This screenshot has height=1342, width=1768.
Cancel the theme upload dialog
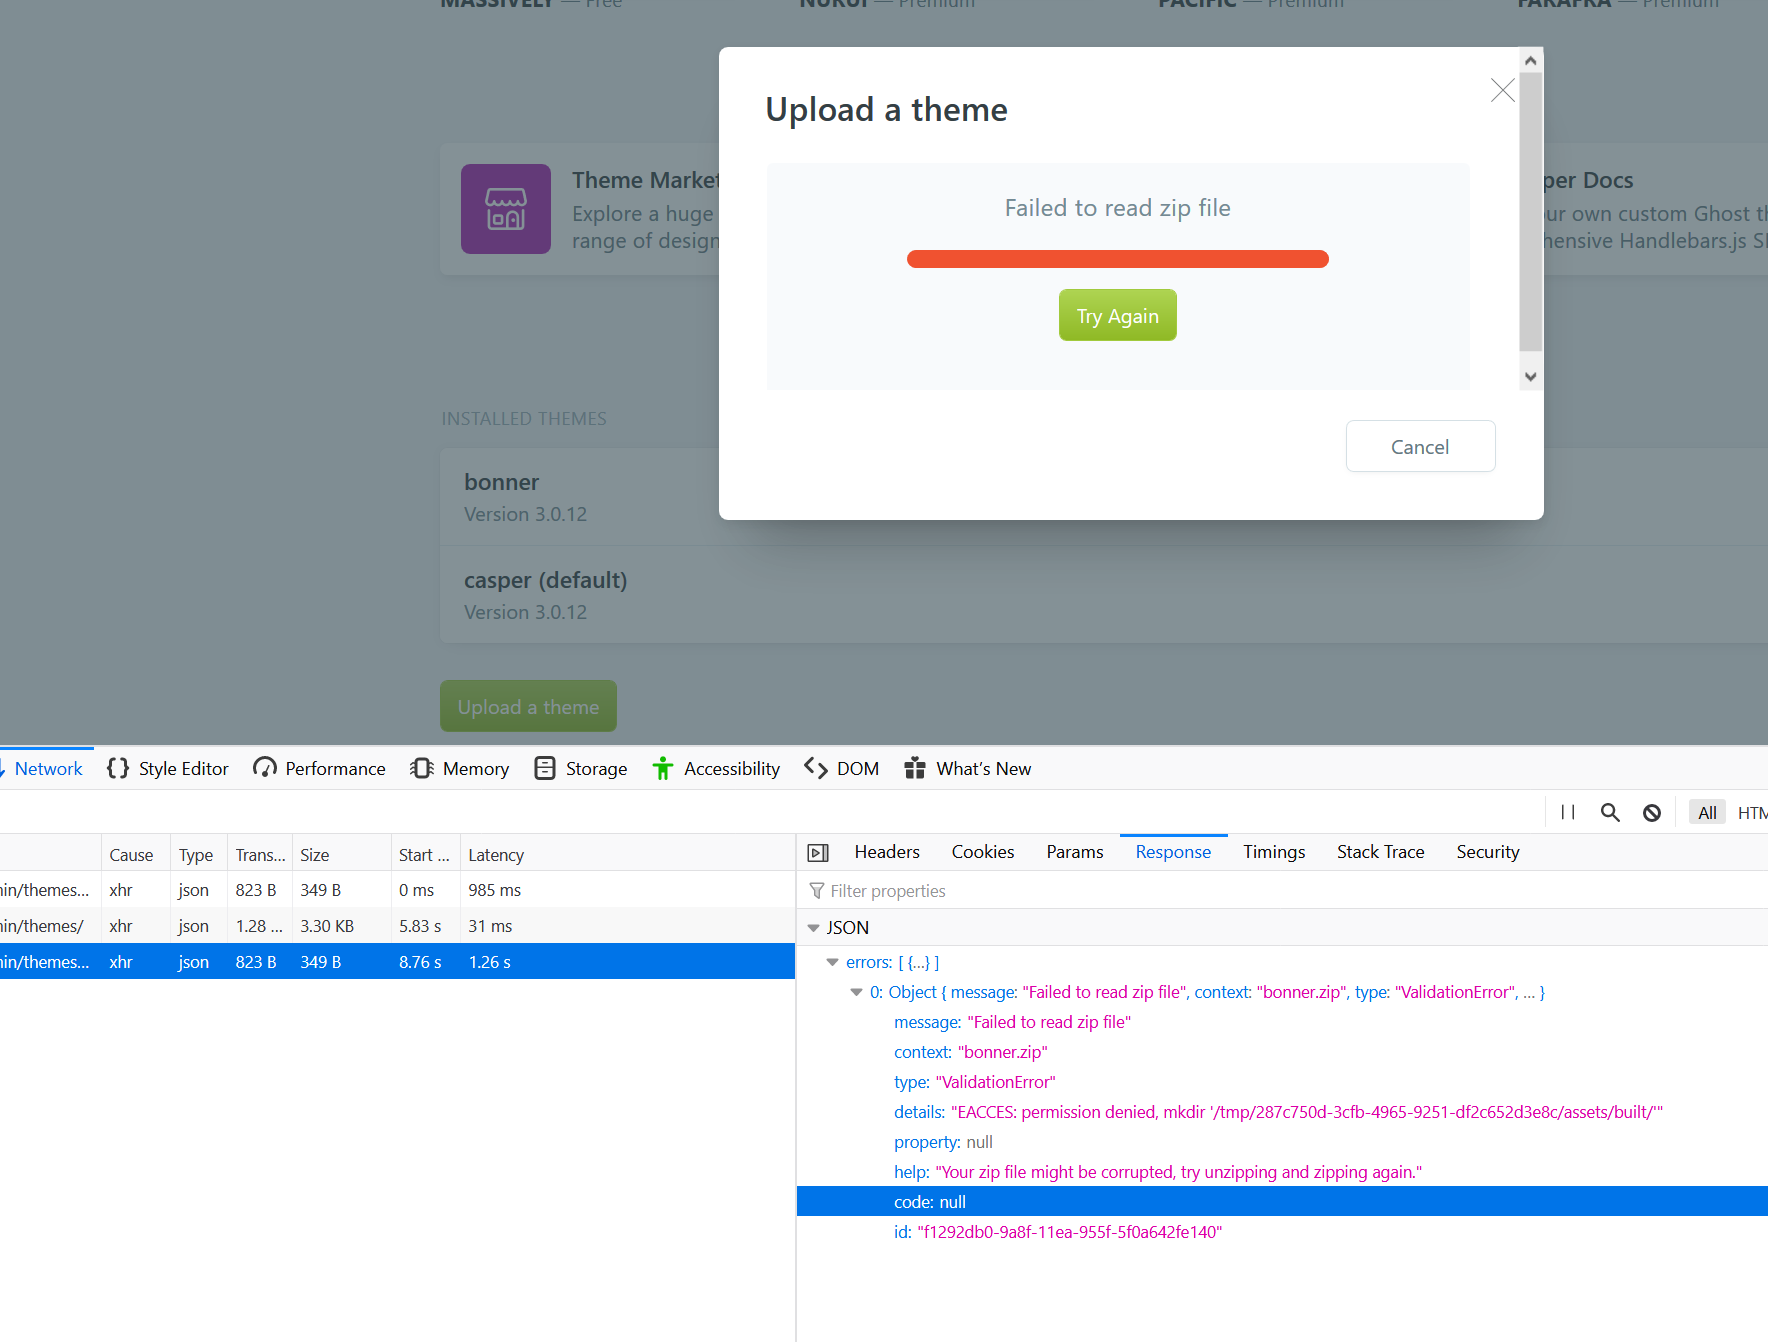tap(1420, 446)
